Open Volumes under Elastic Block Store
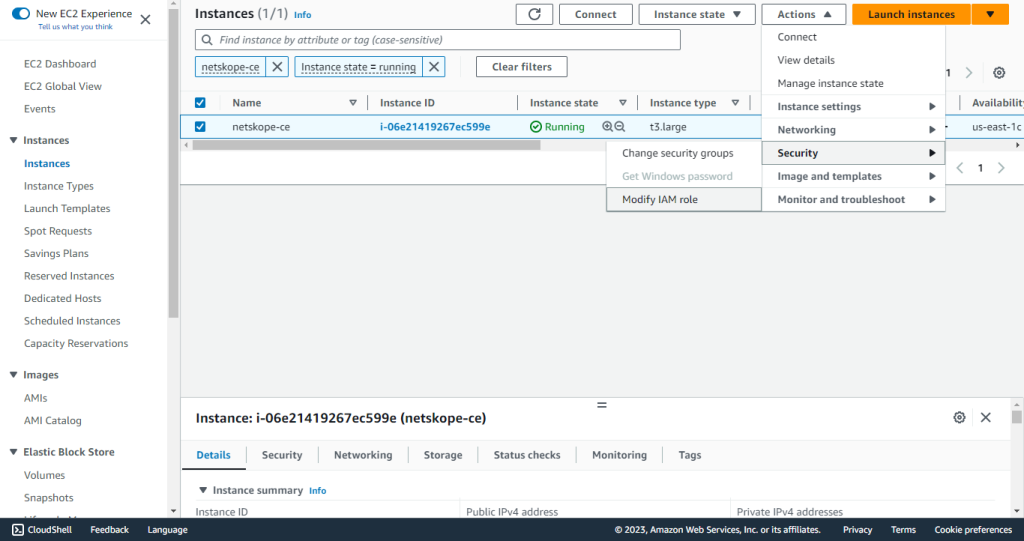The width and height of the screenshot is (1024, 541). 44,475
